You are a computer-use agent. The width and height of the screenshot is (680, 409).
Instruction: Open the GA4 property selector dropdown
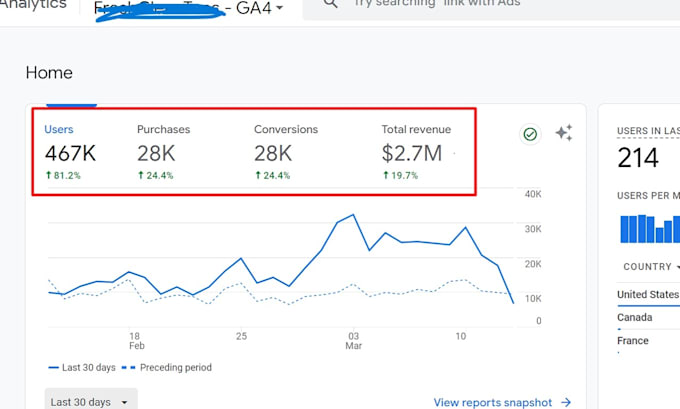point(189,9)
